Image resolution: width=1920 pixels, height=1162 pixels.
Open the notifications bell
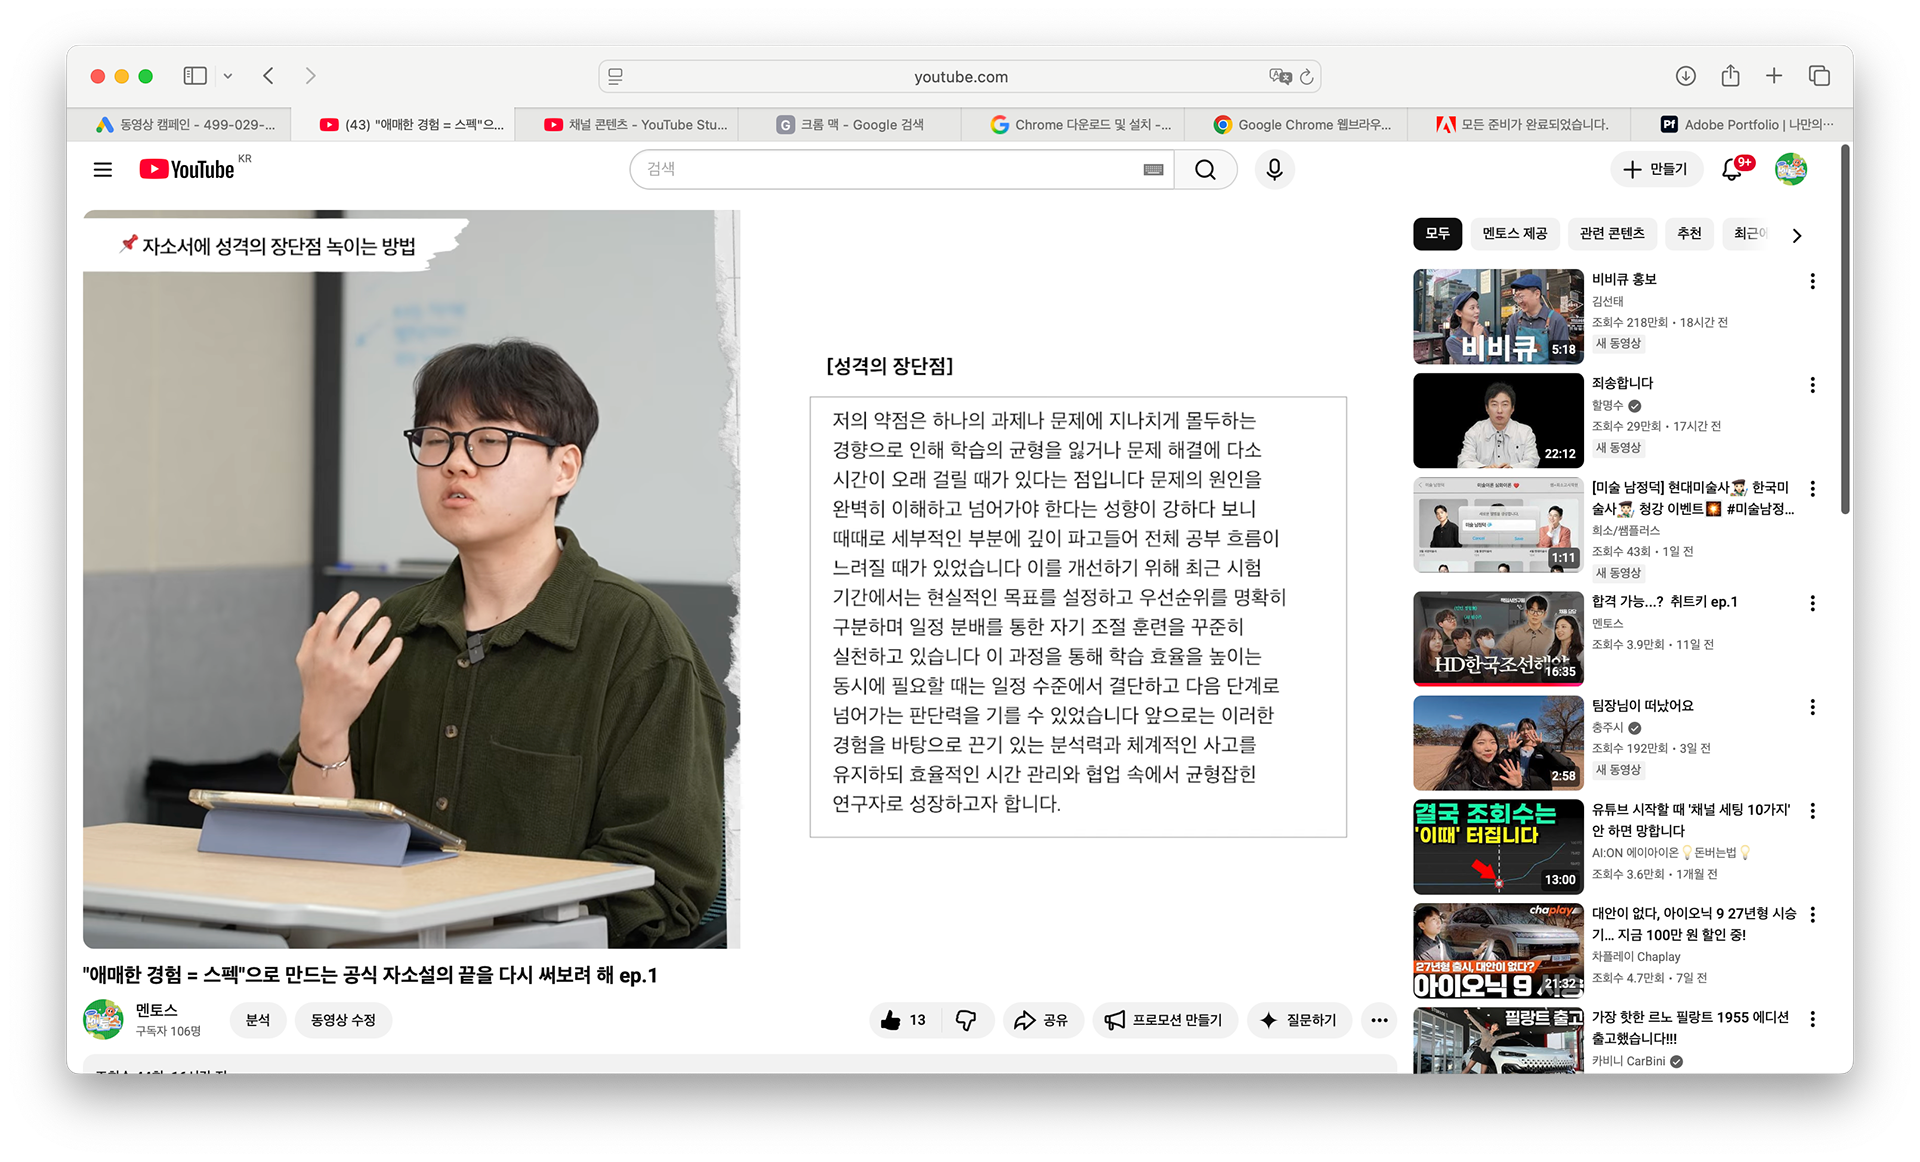point(1732,170)
